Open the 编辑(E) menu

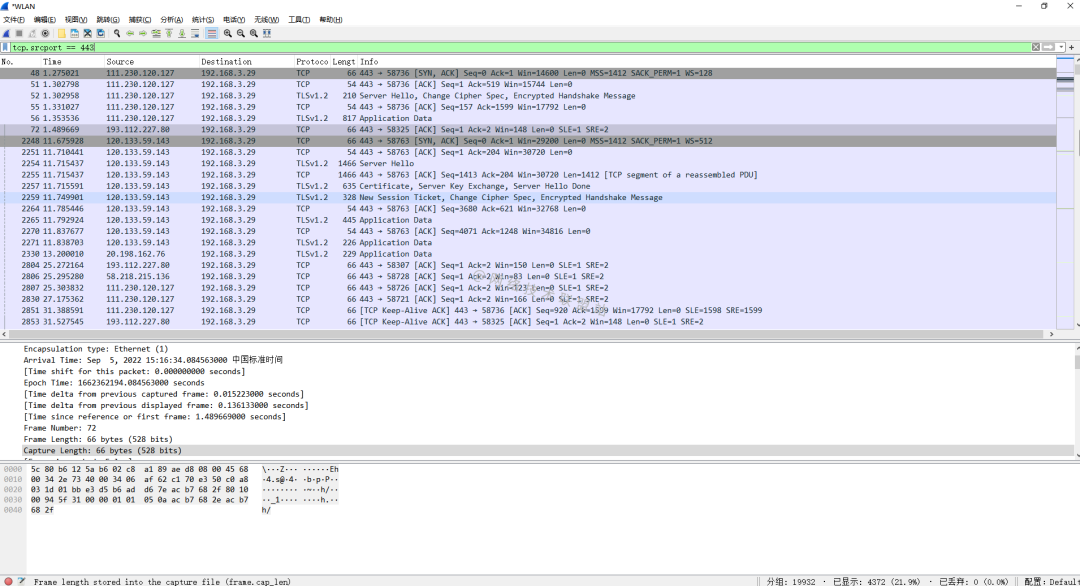(x=45, y=19)
